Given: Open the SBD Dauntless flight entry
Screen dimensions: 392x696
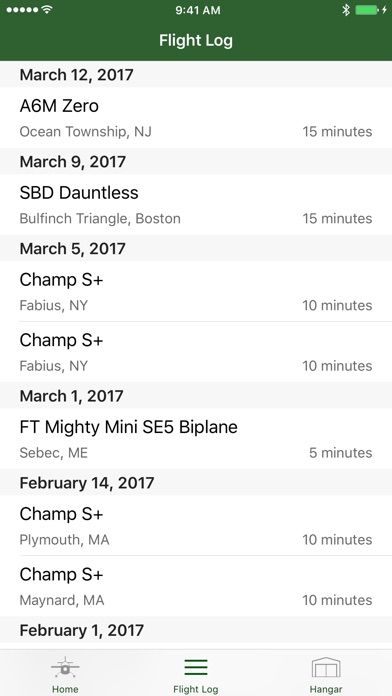Looking at the screenshot, I should click(196, 205).
